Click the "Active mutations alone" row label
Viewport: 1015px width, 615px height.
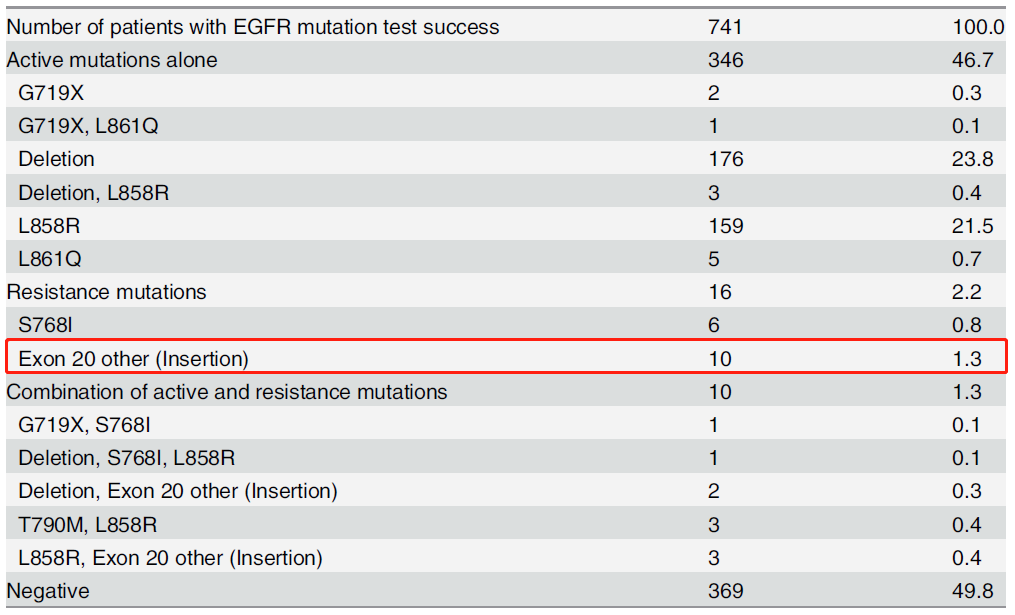click(112, 60)
